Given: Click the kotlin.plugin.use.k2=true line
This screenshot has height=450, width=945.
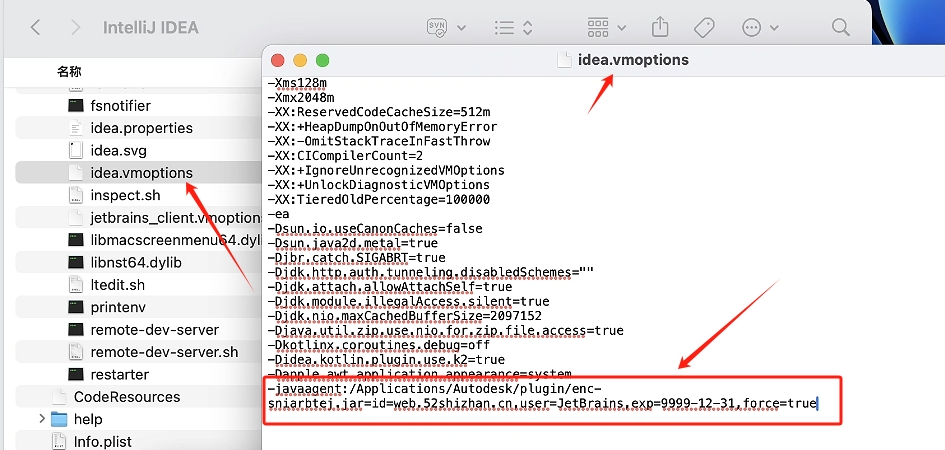Looking at the screenshot, I should click(x=386, y=359).
